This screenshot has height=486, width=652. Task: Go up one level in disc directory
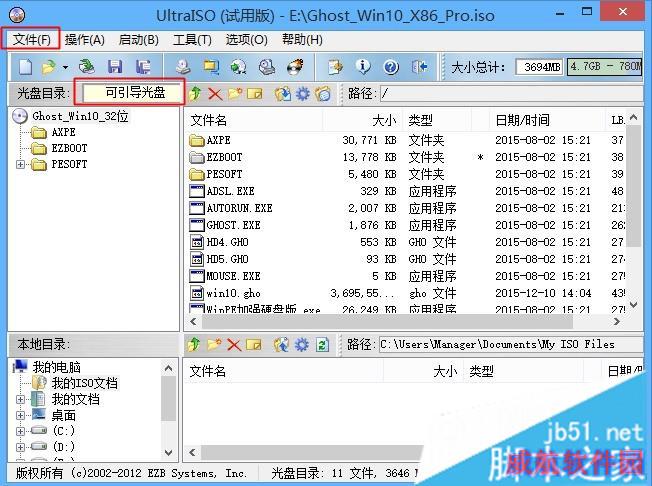(x=195, y=94)
